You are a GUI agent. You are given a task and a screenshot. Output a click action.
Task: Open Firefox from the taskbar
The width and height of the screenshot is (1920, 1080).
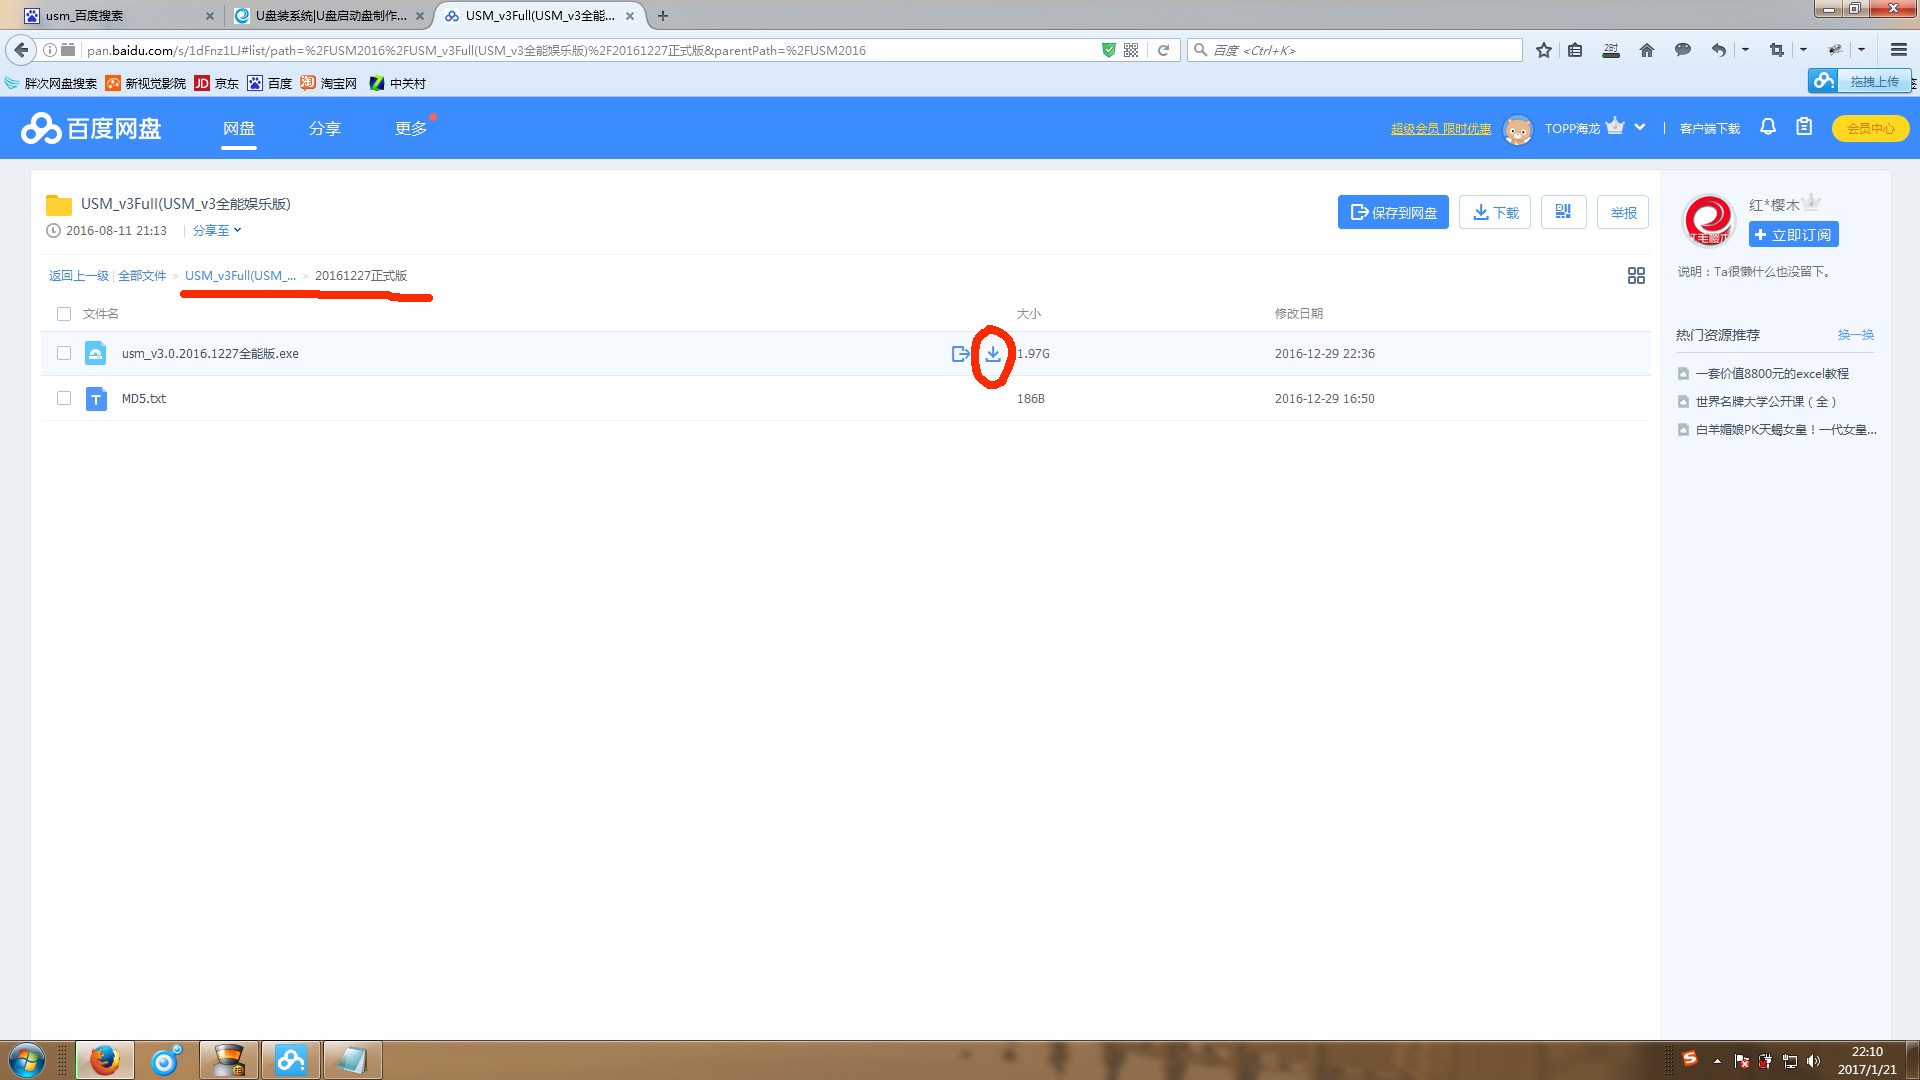104,1060
